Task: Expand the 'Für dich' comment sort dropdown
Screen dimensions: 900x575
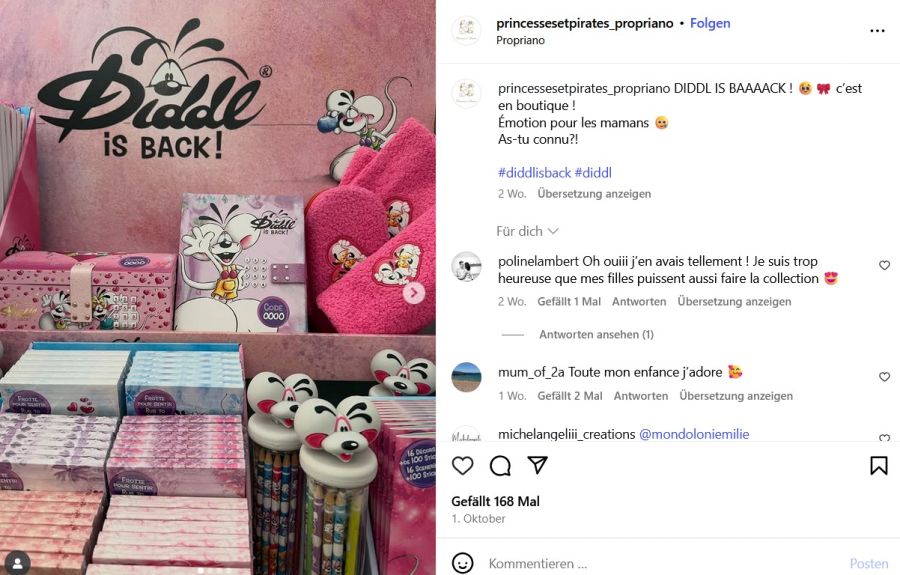Action: (x=527, y=231)
